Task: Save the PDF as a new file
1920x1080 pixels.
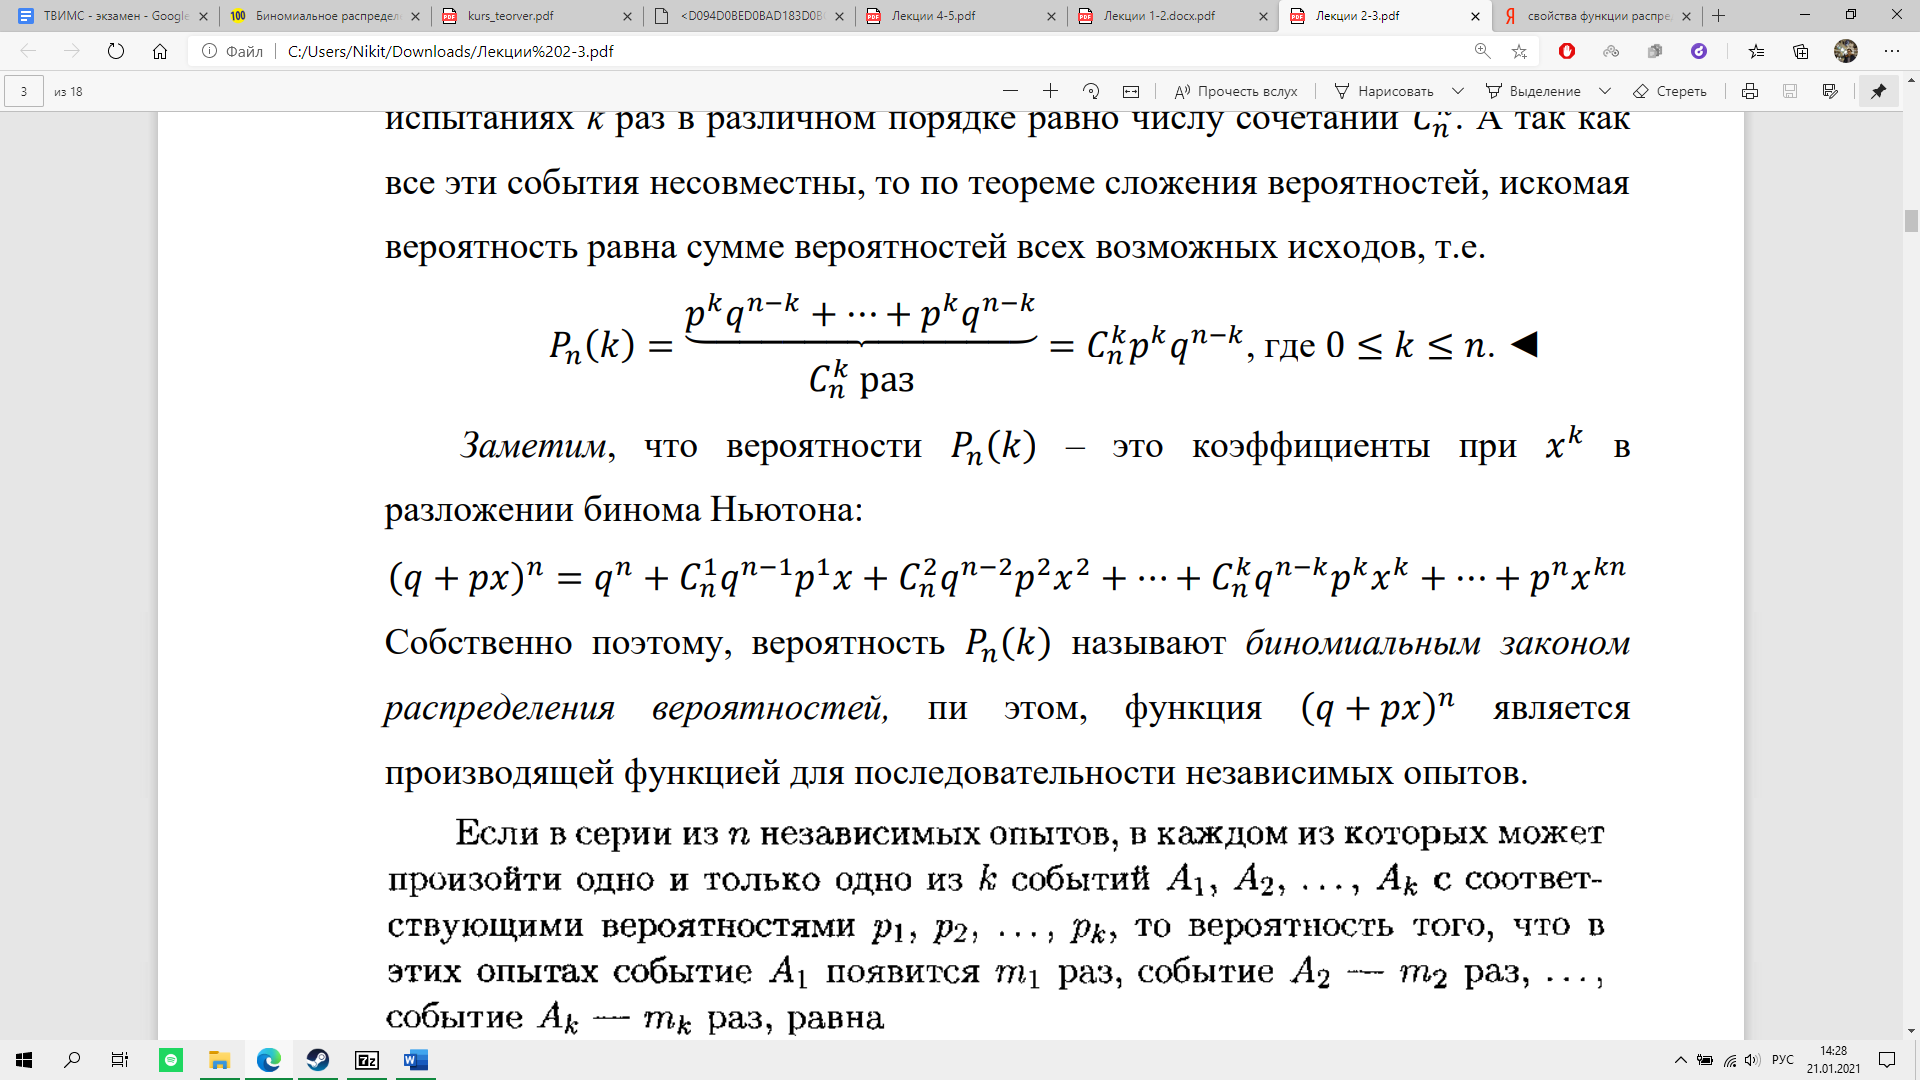Action: click(x=1830, y=91)
